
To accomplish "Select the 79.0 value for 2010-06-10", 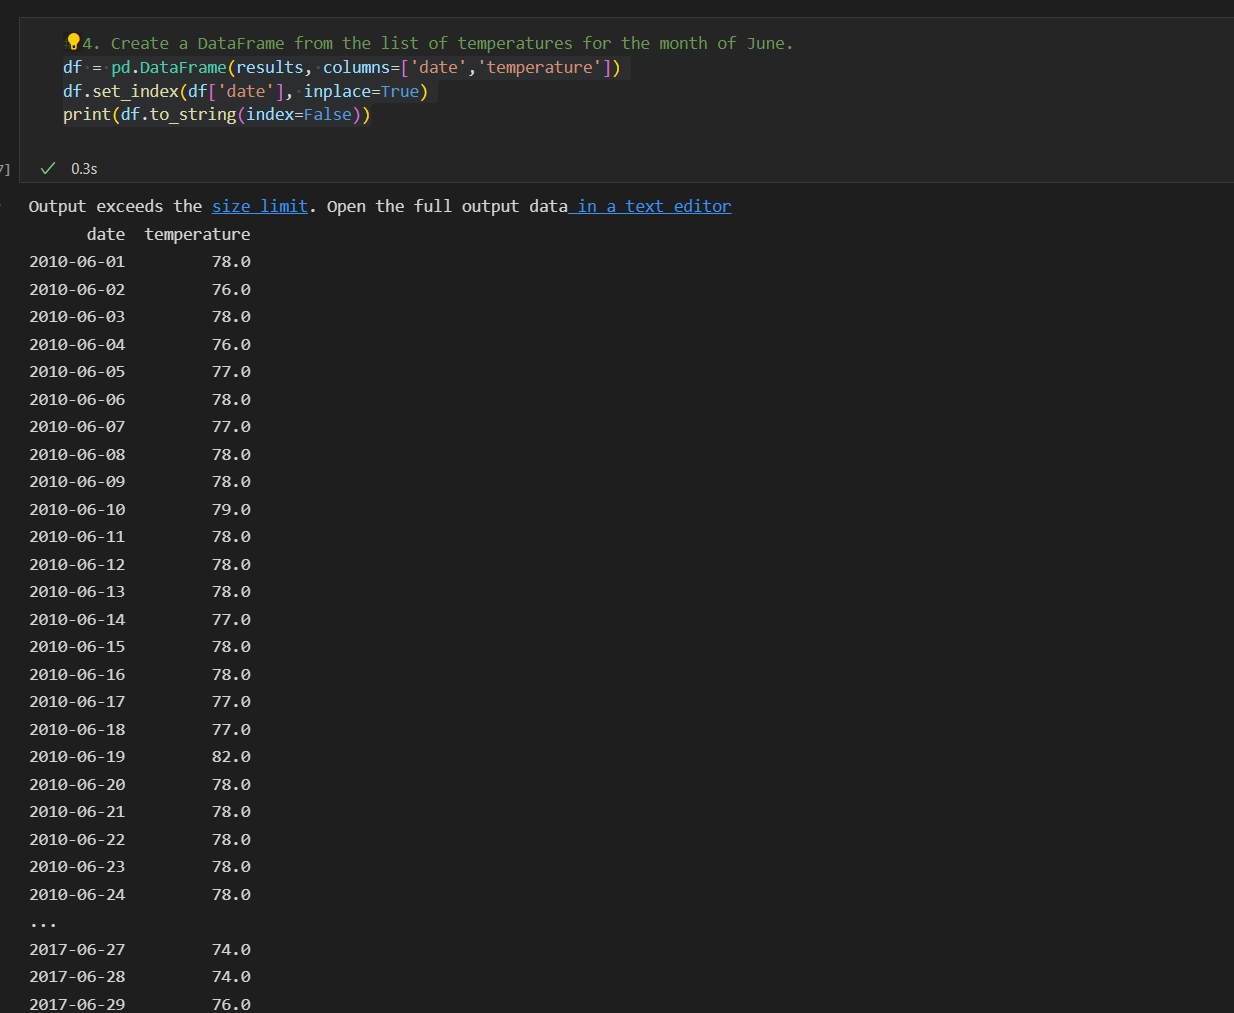I will (x=231, y=509).
